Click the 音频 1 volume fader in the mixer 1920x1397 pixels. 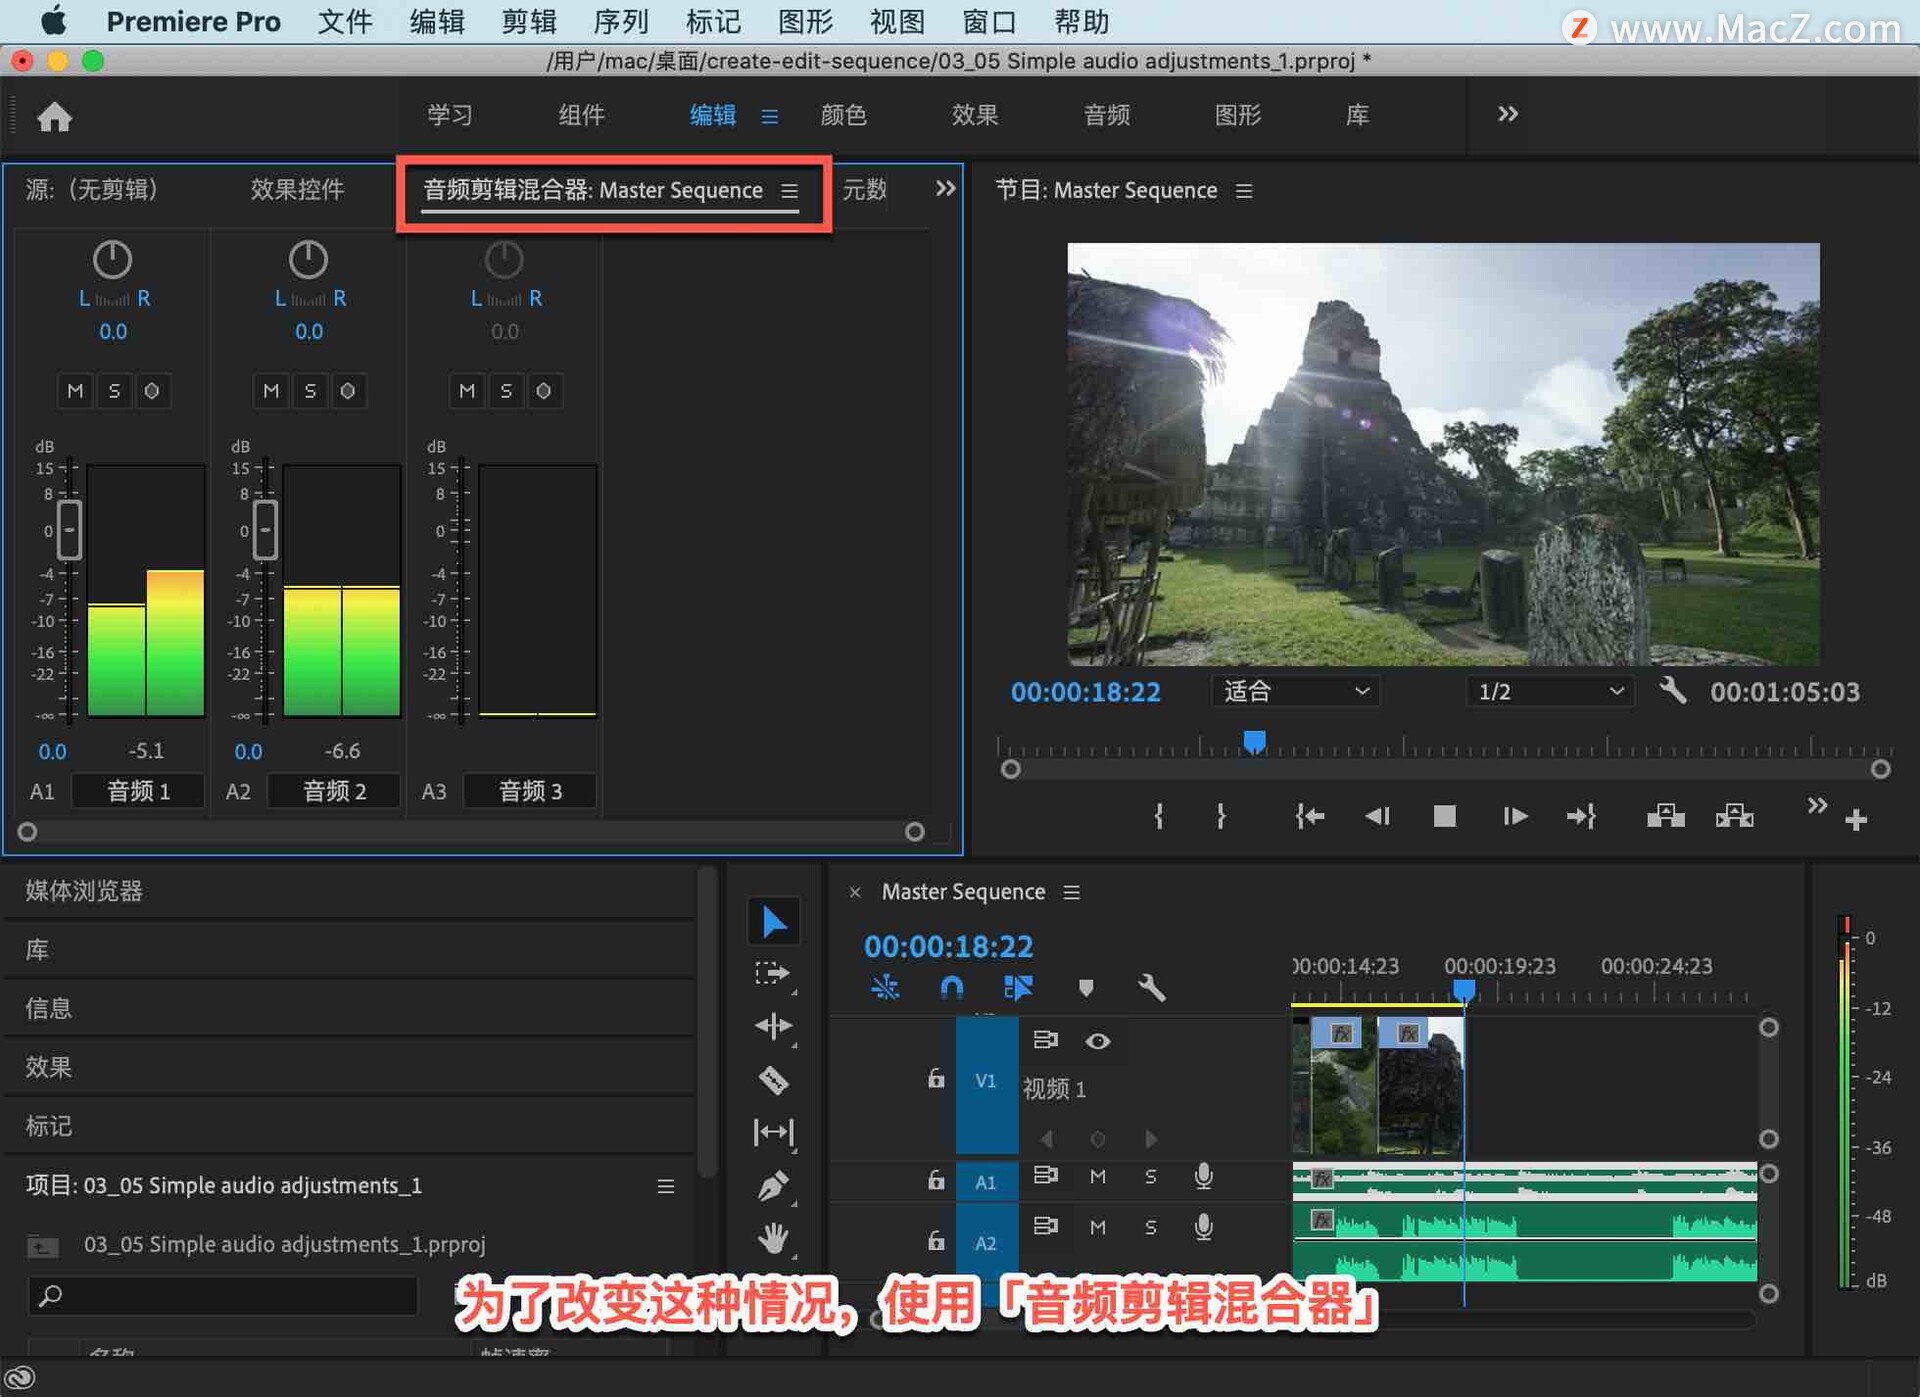(69, 530)
